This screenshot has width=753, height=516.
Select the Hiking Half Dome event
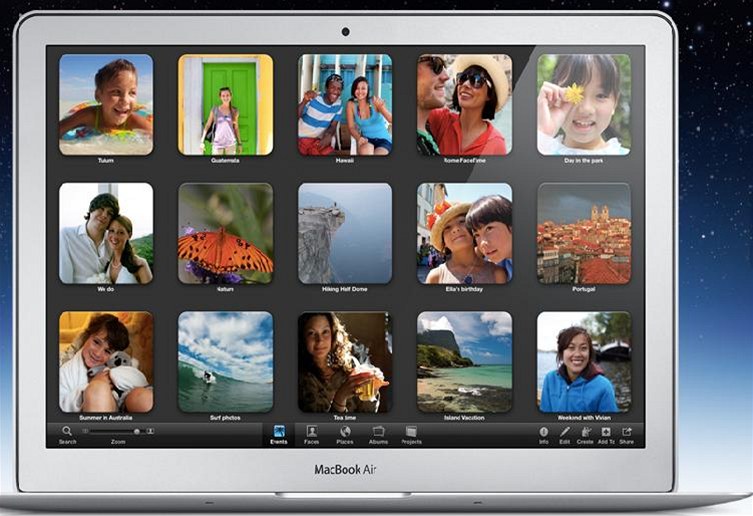(x=345, y=233)
